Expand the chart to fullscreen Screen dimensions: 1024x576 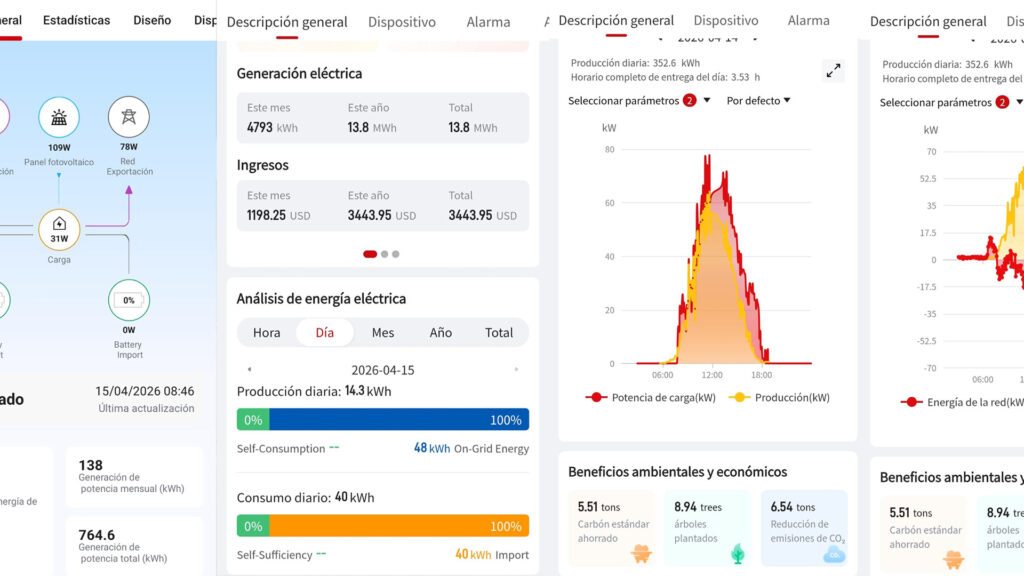(x=833, y=70)
